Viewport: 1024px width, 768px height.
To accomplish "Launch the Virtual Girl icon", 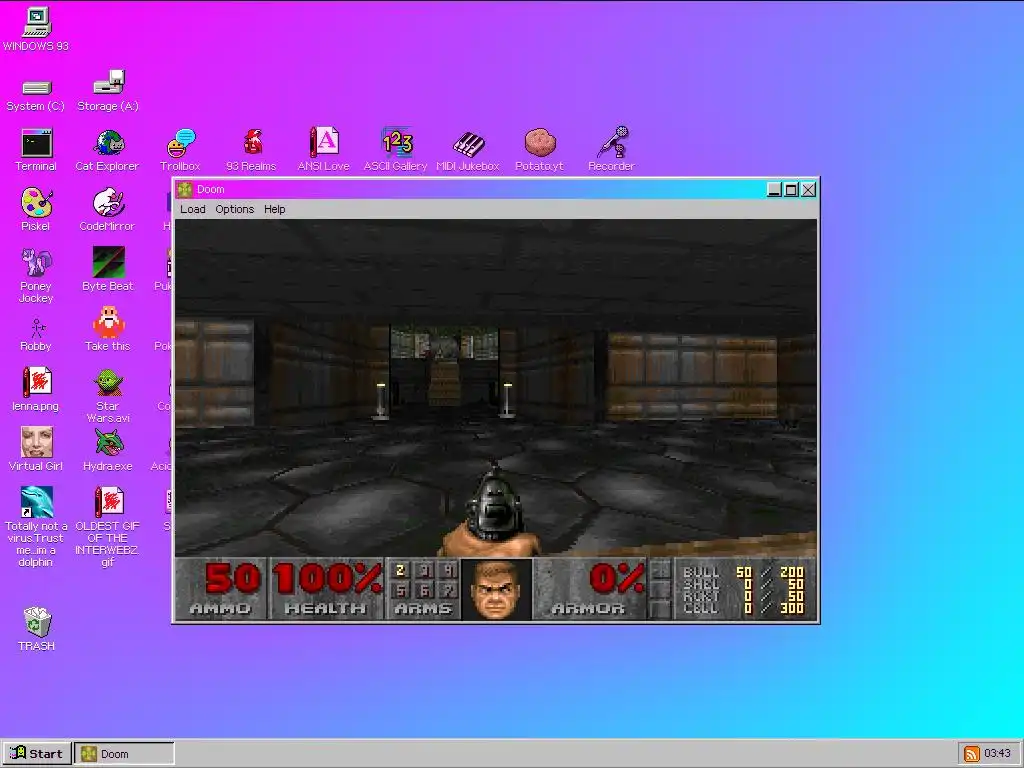I will (36, 449).
